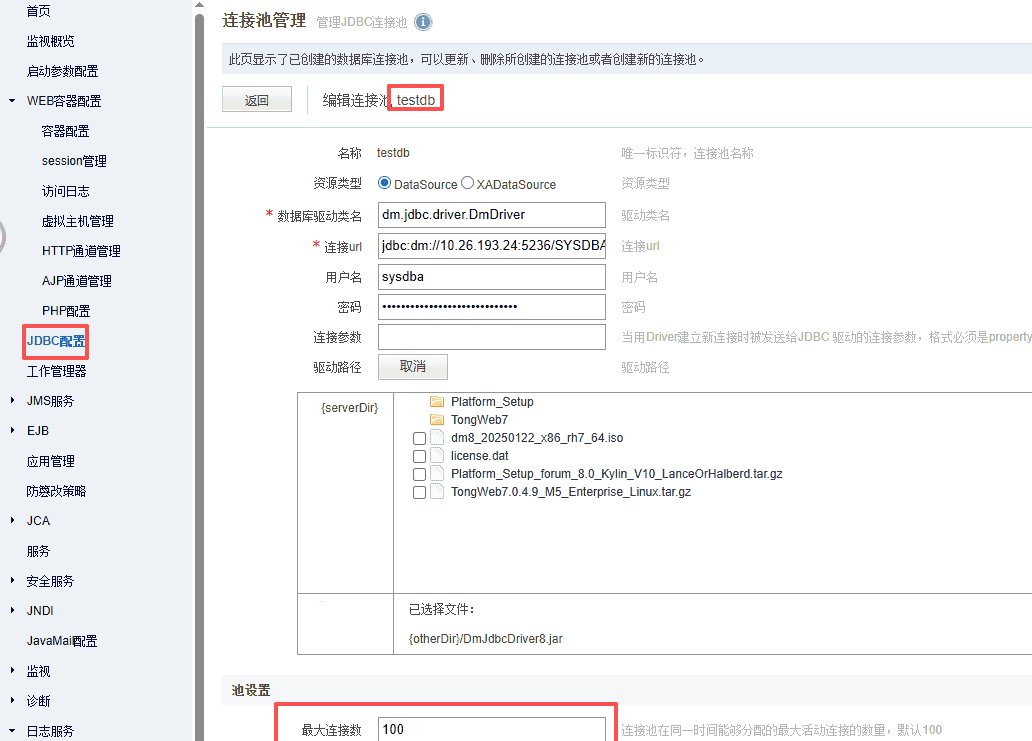Open the TongWeb7 folder icon

tap(436, 420)
